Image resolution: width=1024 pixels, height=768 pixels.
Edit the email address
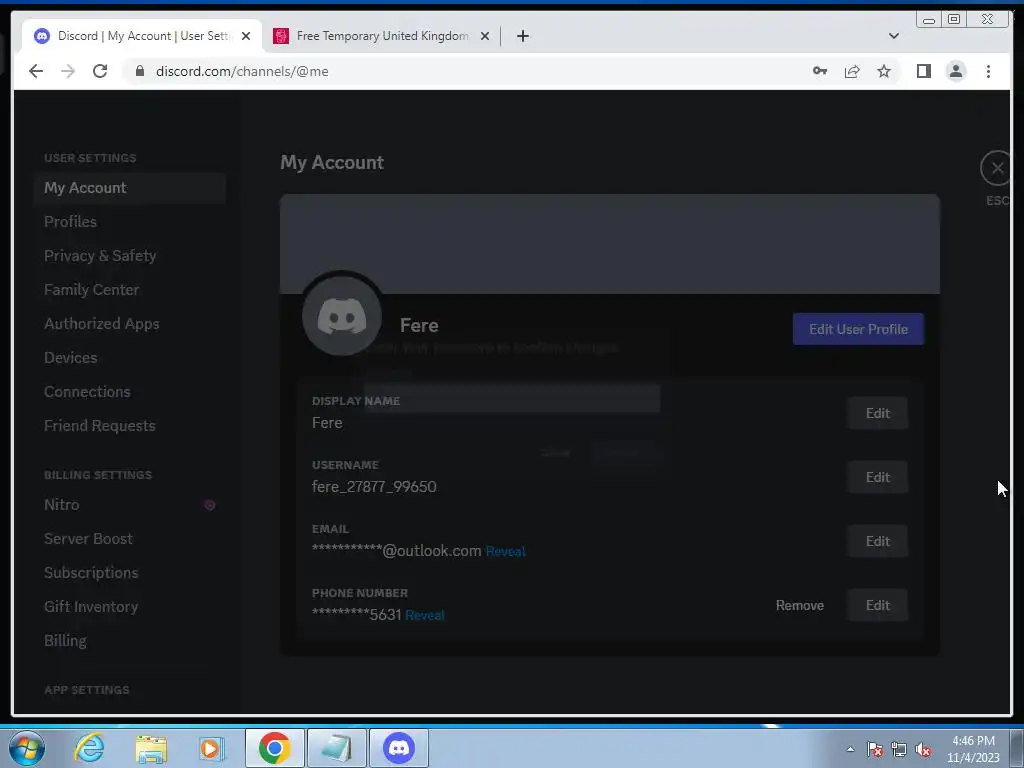[x=877, y=541]
